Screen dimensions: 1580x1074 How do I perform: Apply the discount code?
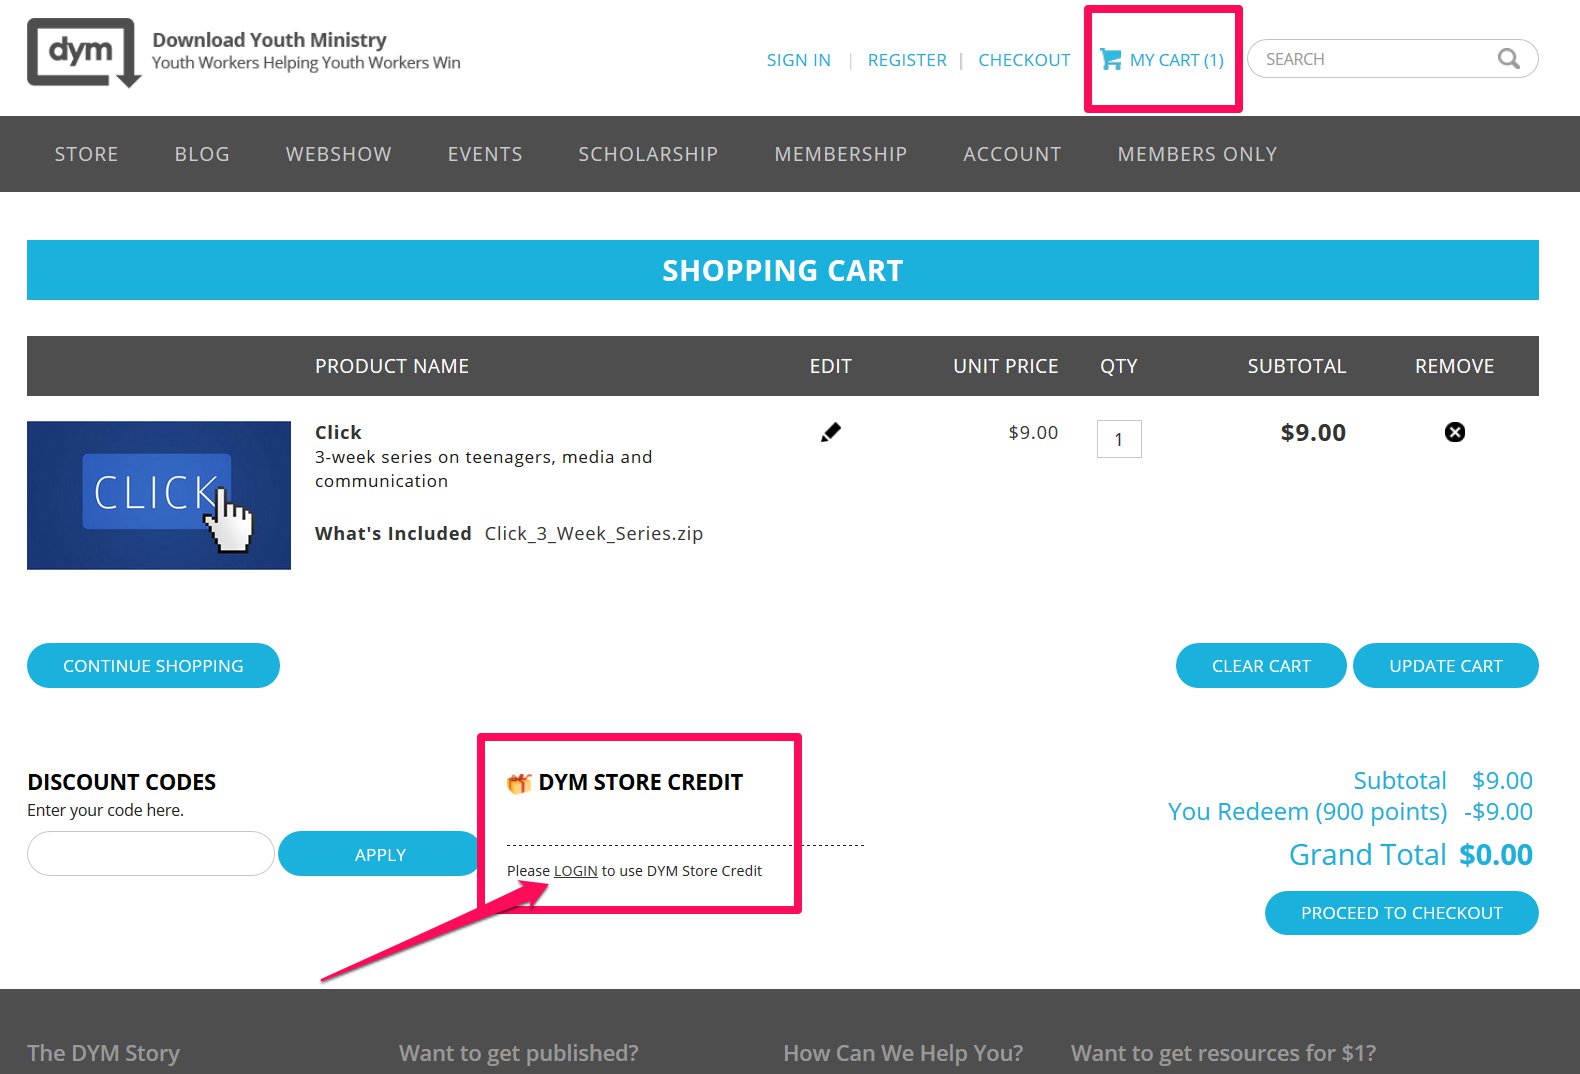pyautogui.click(x=380, y=854)
